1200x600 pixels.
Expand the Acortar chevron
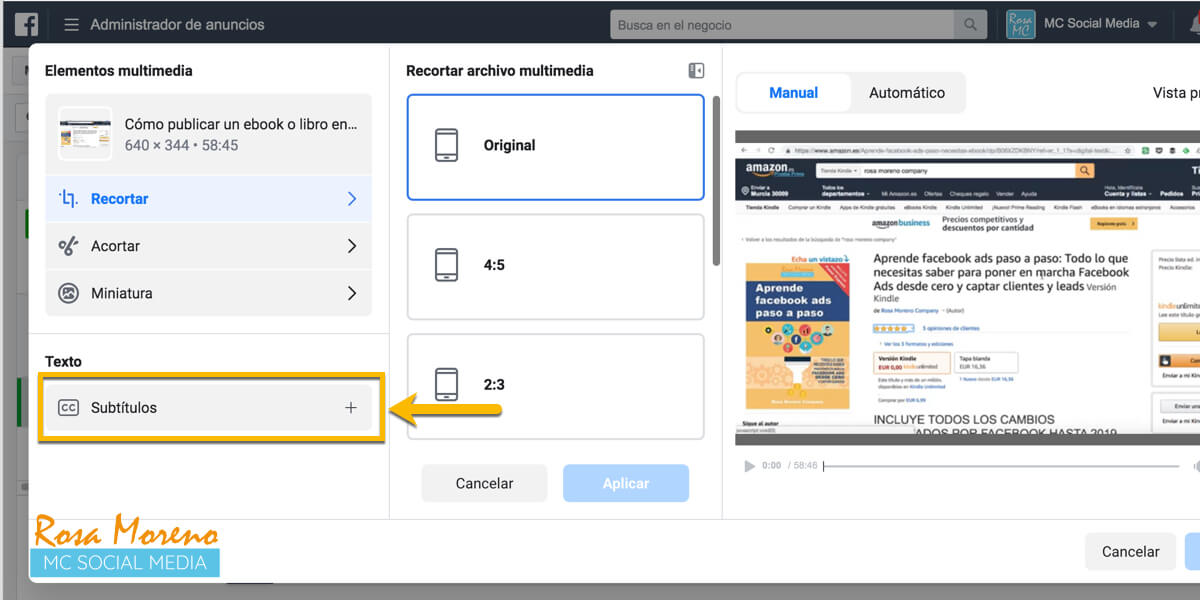click(x=351, y=246)
